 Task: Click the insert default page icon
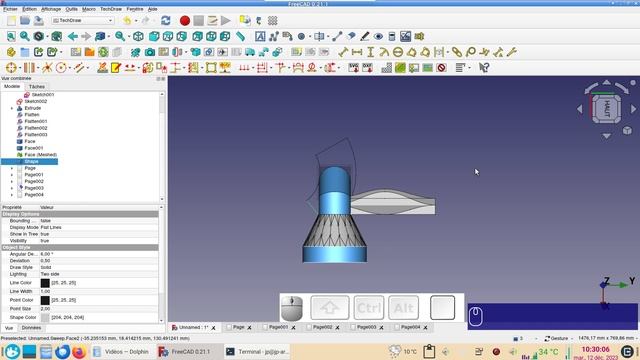click(76, 52)
